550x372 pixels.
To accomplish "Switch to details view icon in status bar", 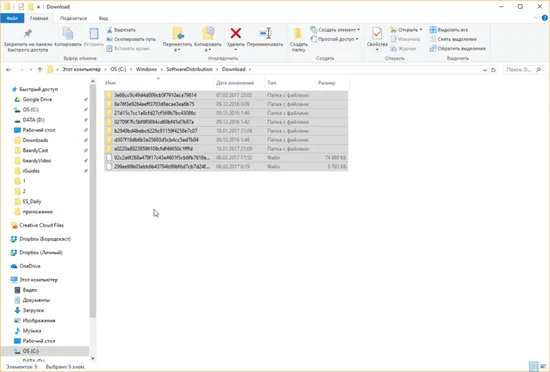I will point(534,367).
